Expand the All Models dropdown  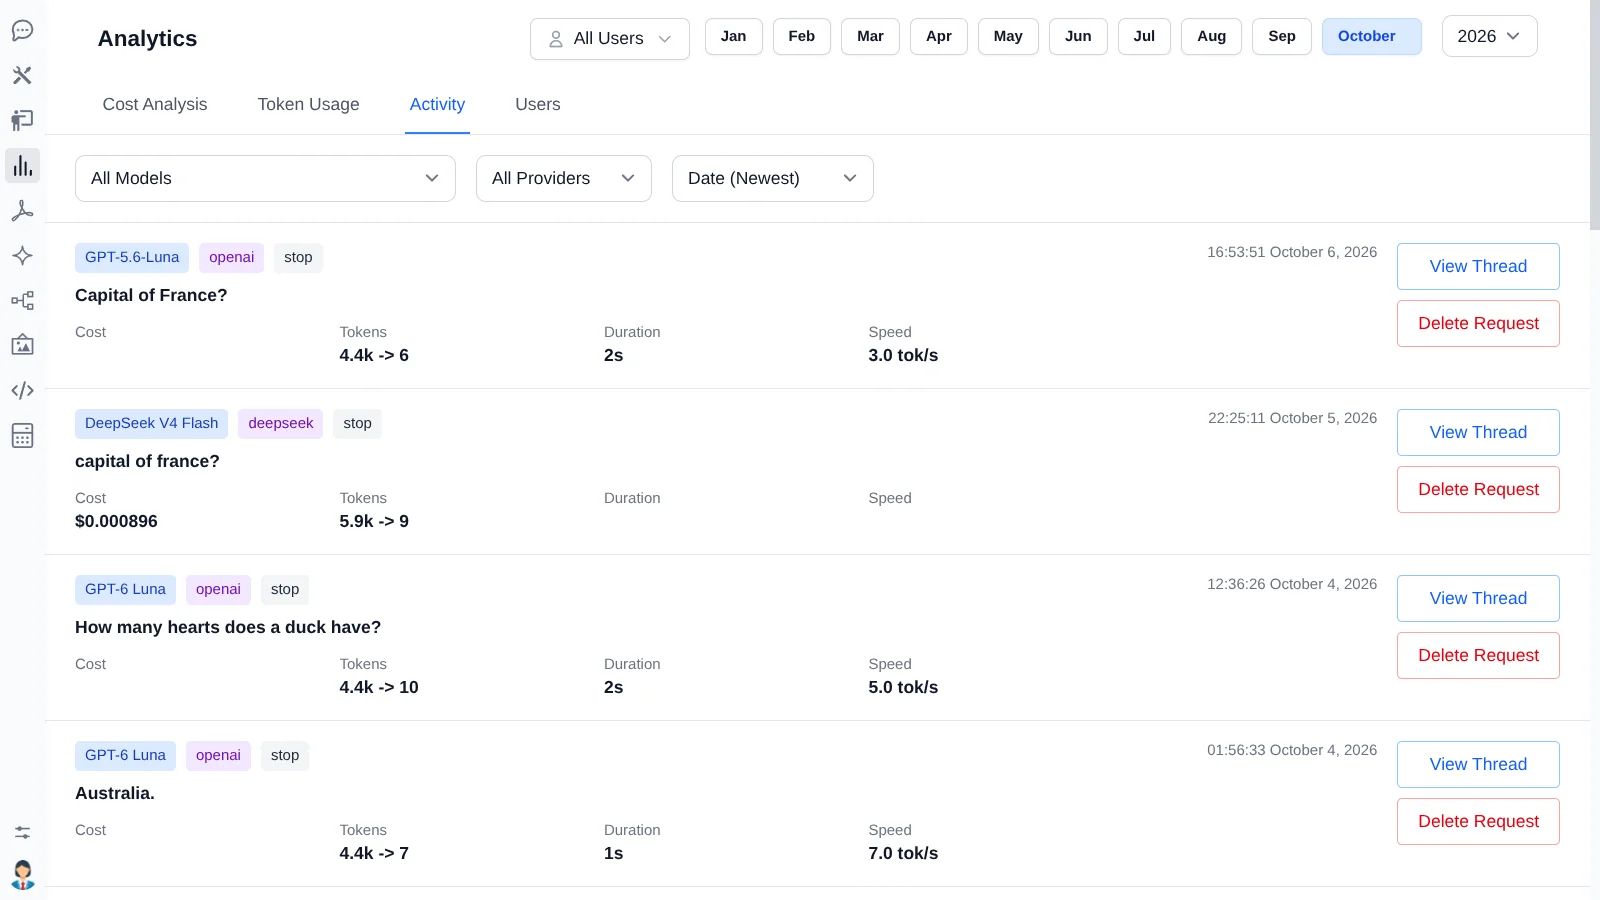point(265,178)
